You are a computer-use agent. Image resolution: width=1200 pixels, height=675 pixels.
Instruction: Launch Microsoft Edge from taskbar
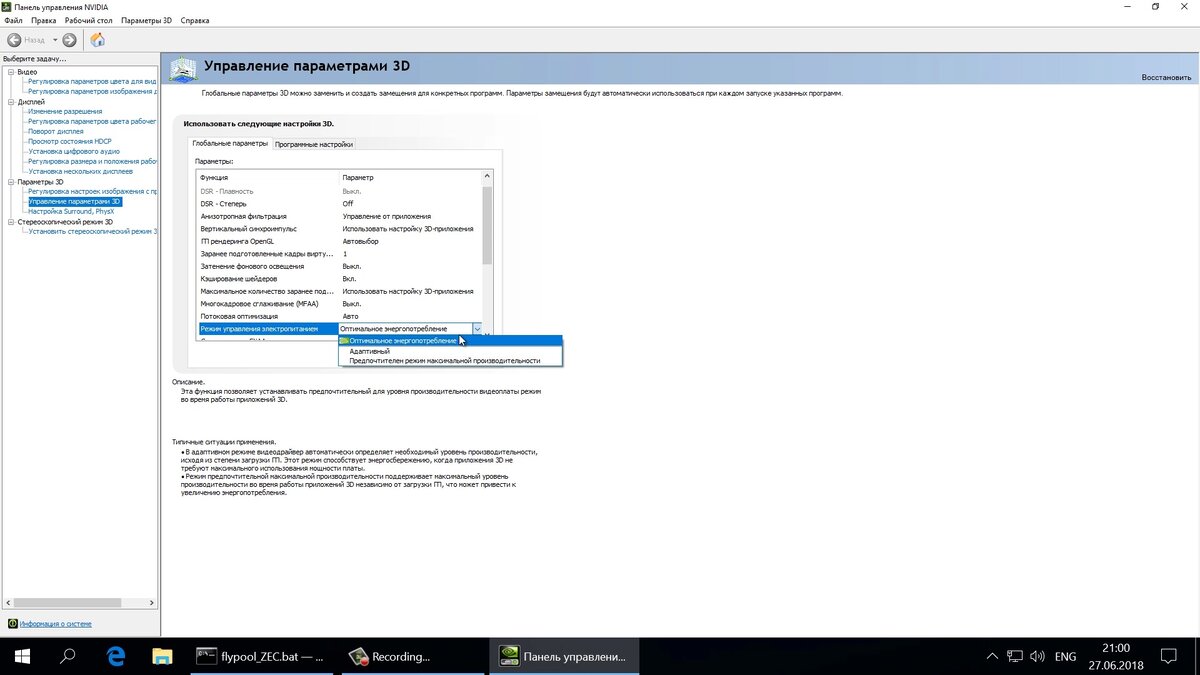click(115, 657)
